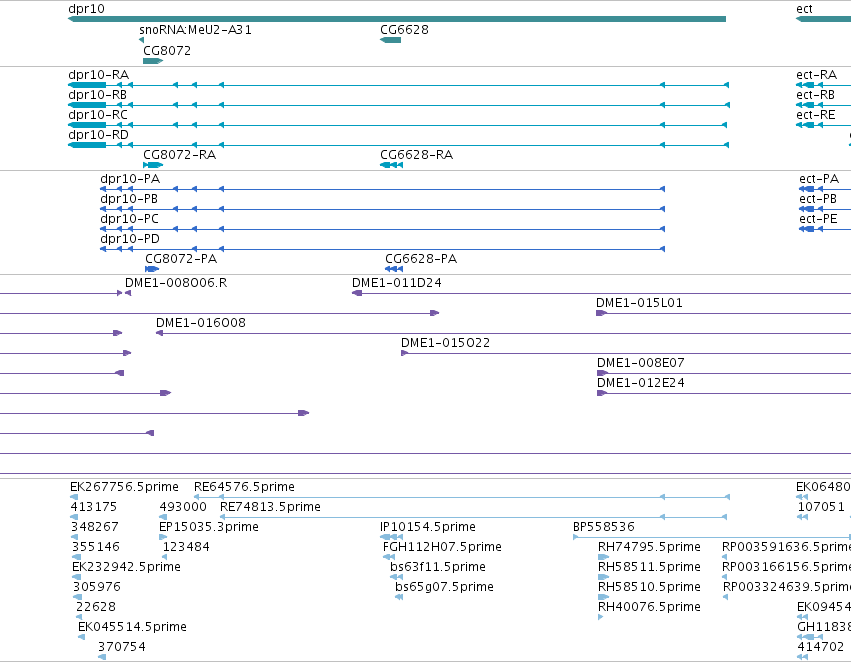
Task: Click EST EK045514.5prime
Action: pyautogui.click(x=81, y=637)
